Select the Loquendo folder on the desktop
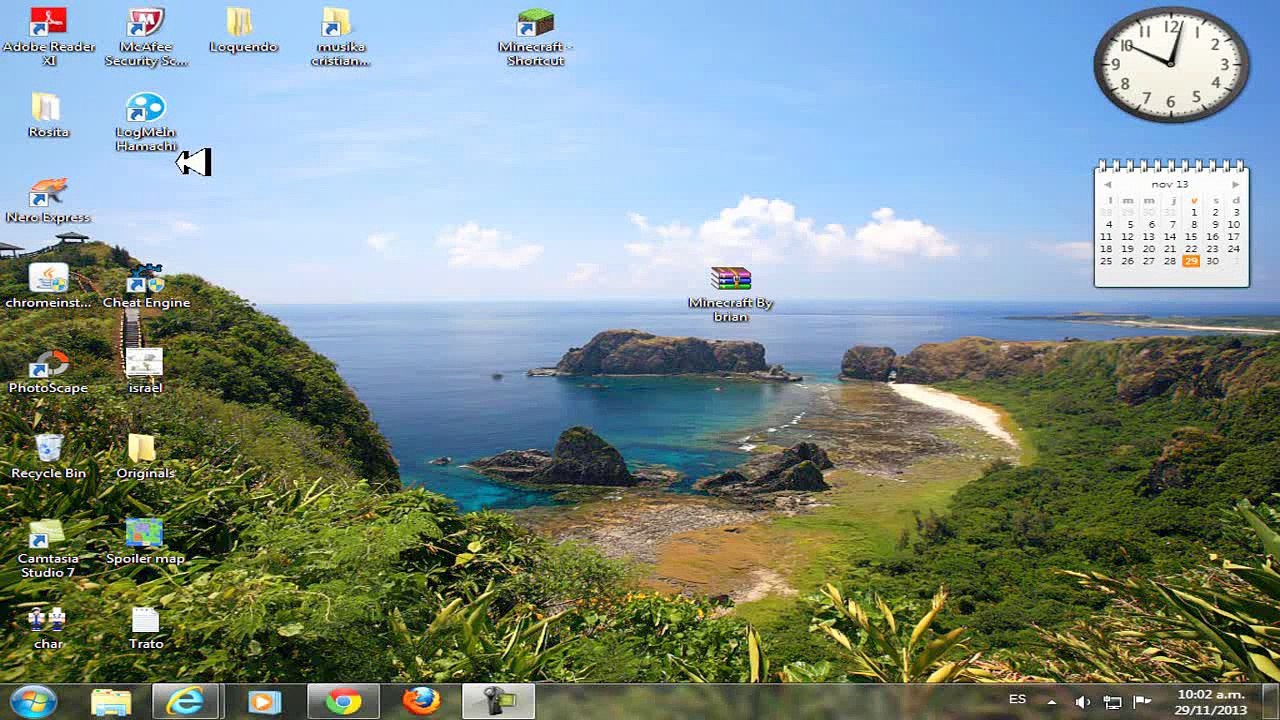Image resolution: width=1280 pixels, height=720 pixels. (x=243, y=30)
